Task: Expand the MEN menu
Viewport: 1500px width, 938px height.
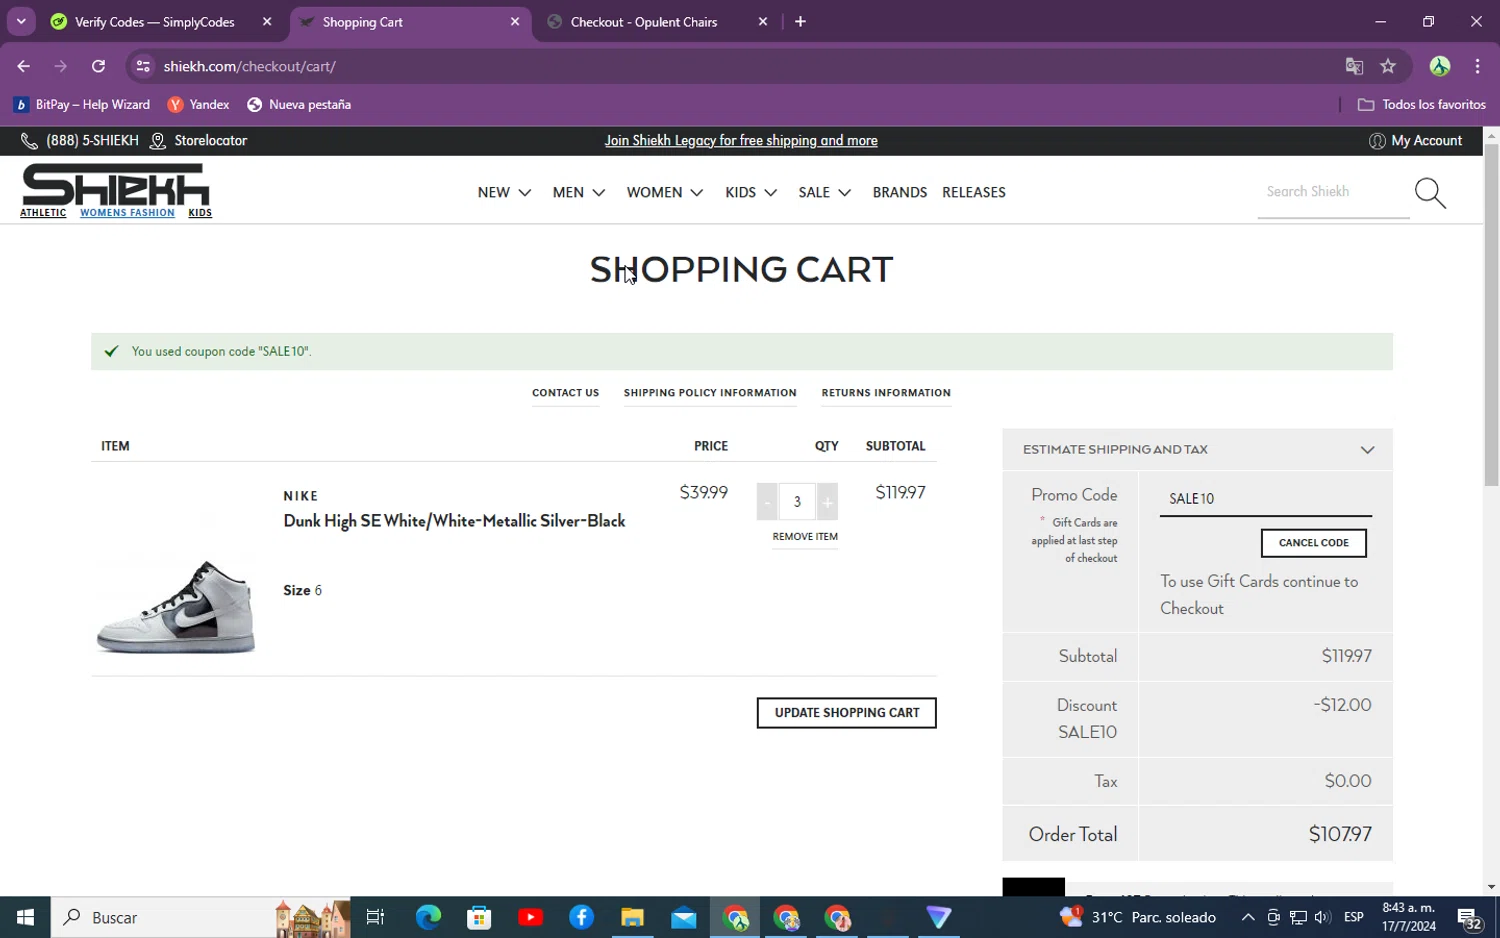Action: (579, 192)
